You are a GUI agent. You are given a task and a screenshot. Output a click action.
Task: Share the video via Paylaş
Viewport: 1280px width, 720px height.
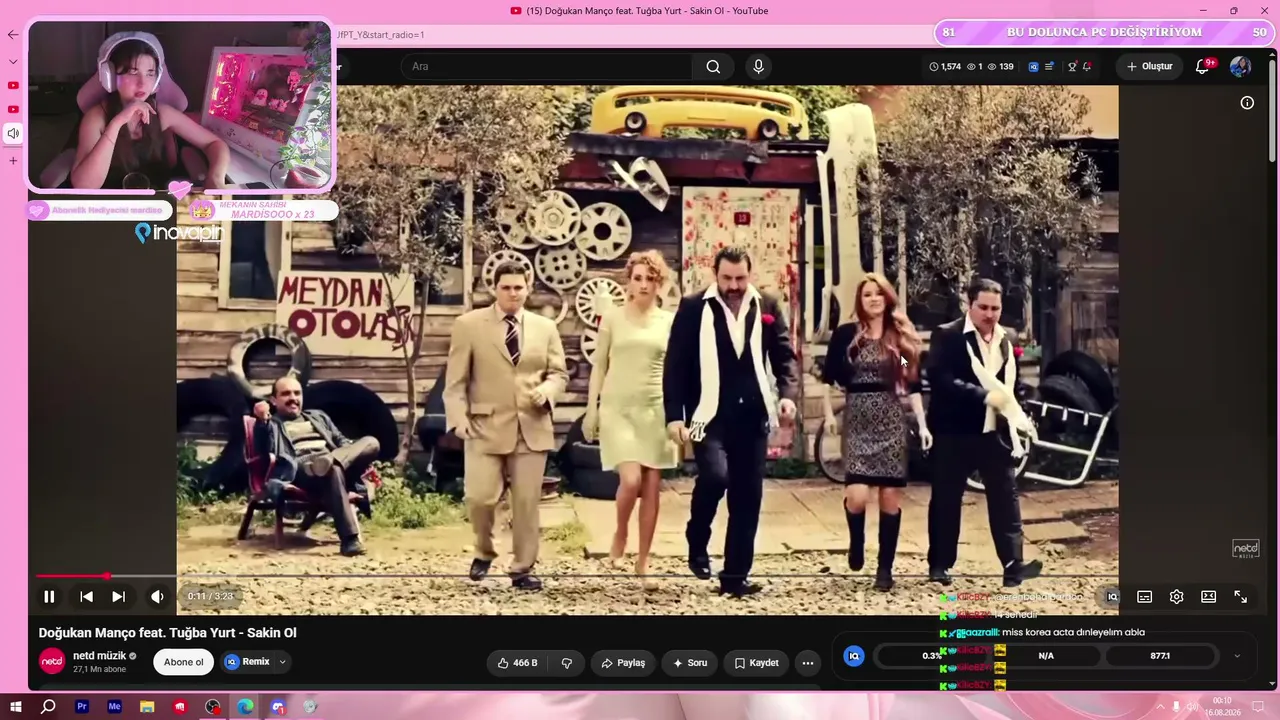pos(622,663)
